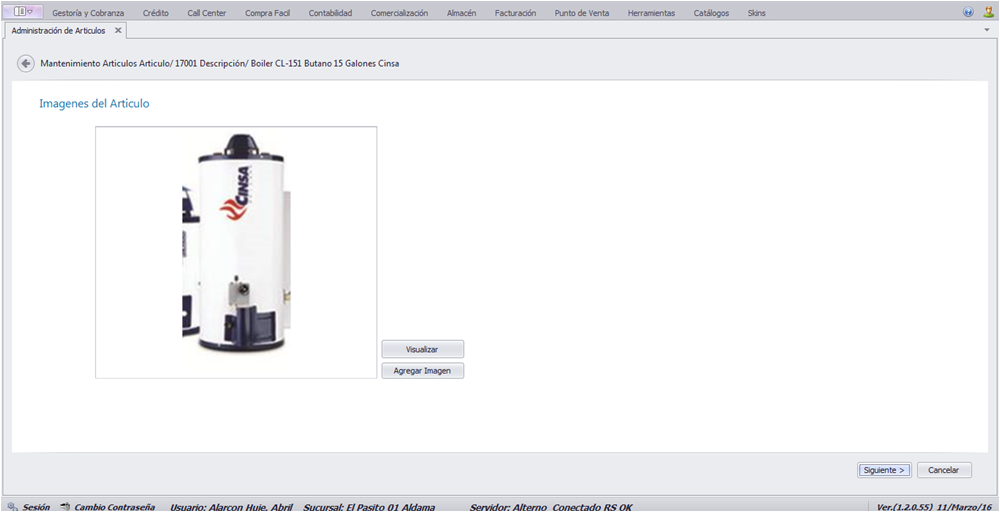Screen dimensions: 1000x512
Task: Open the Skins menu
Action: click(x=756, y=13)
